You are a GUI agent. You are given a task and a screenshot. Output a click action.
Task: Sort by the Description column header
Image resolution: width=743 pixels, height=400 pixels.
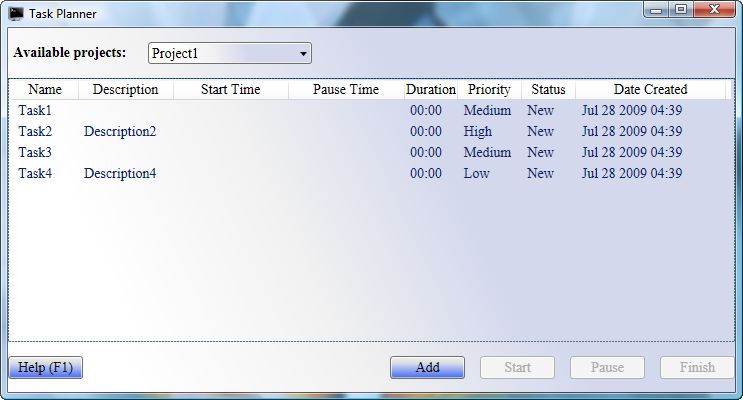click(x=125, y=90)
